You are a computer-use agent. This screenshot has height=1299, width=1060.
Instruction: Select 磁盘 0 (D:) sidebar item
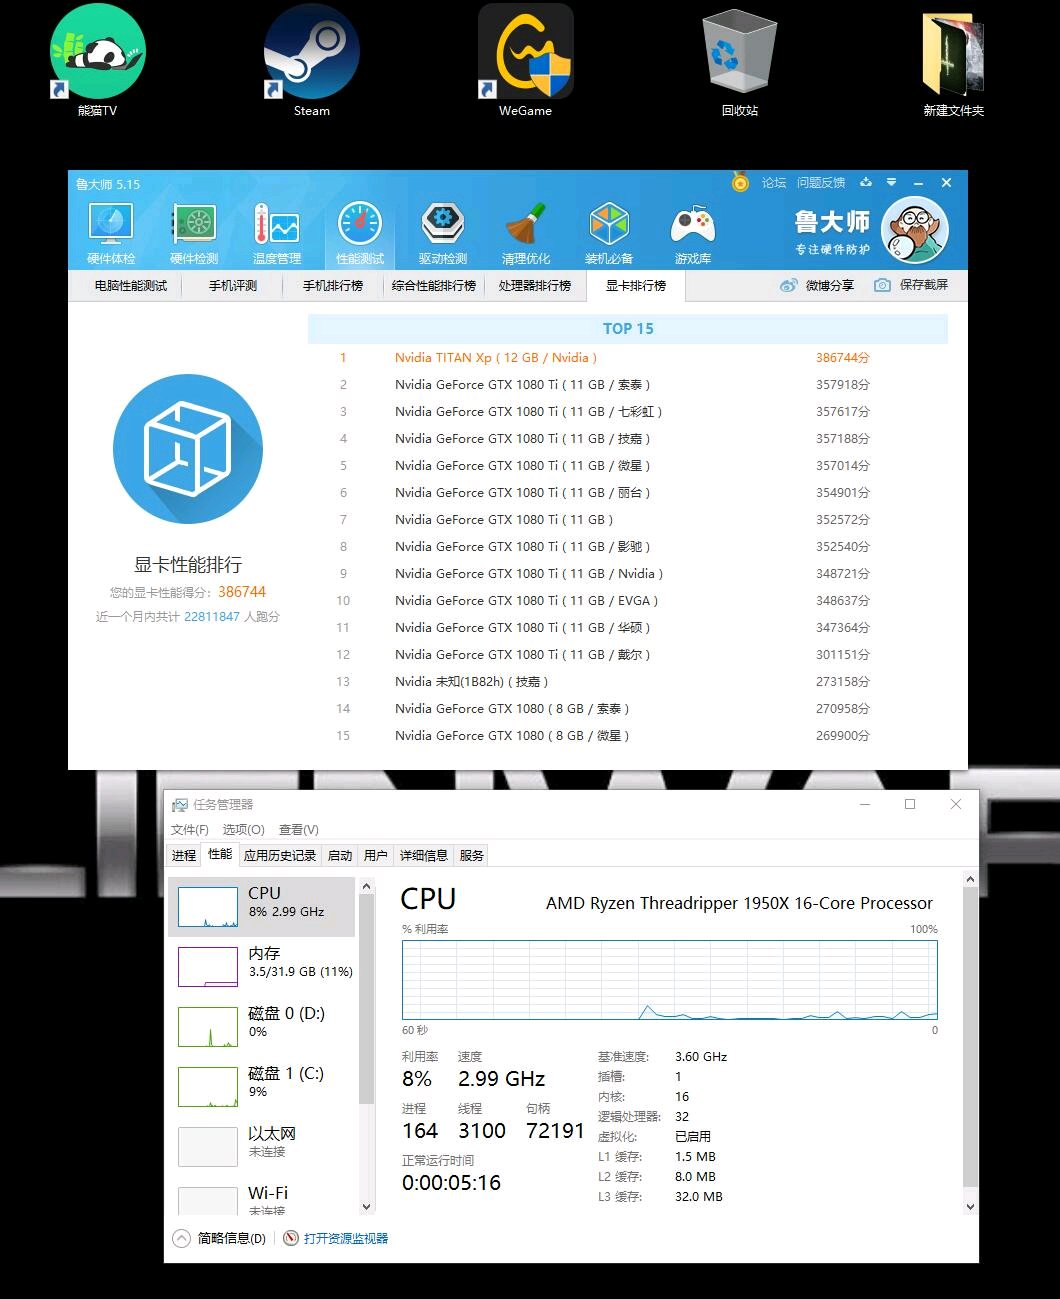coord(262,1027)
